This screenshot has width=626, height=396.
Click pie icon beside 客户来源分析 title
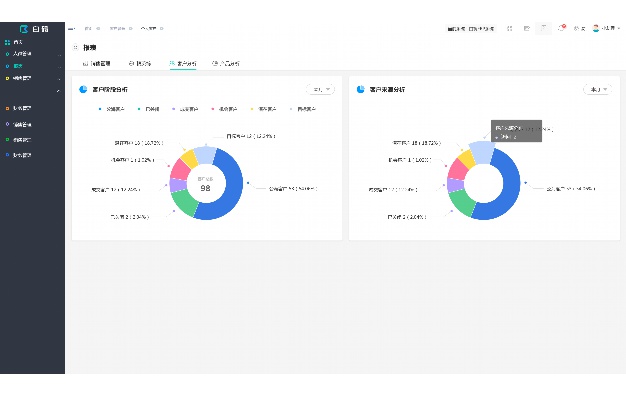(361, 89)
